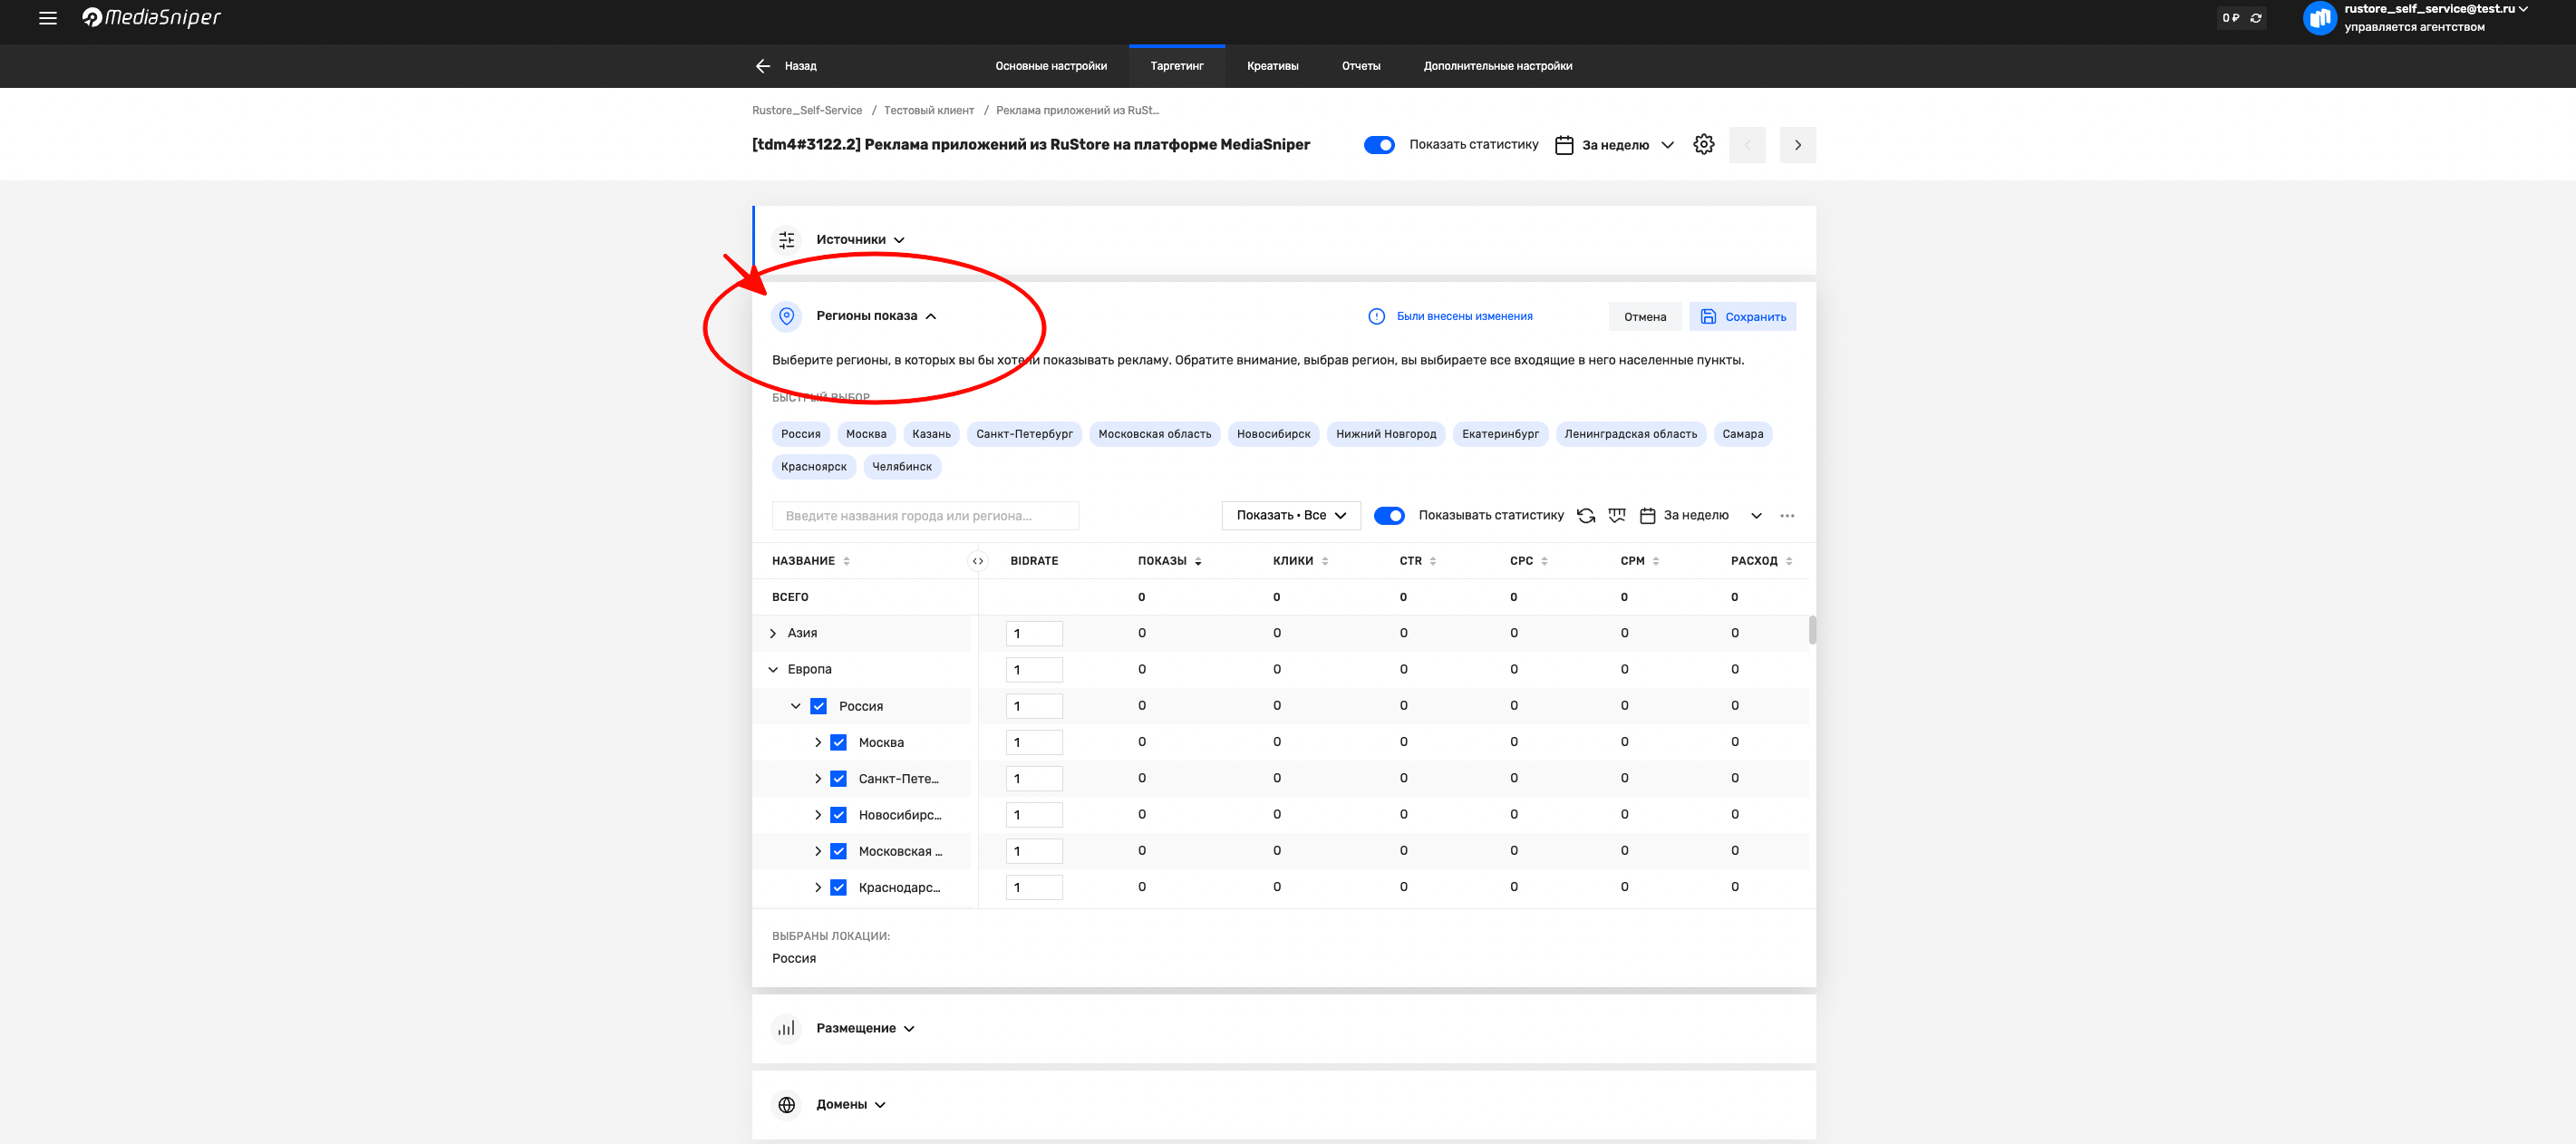This screenshot has width=2576, height=1144.
Task: Open campaign settings gear icon
Action: point(1704,145)
